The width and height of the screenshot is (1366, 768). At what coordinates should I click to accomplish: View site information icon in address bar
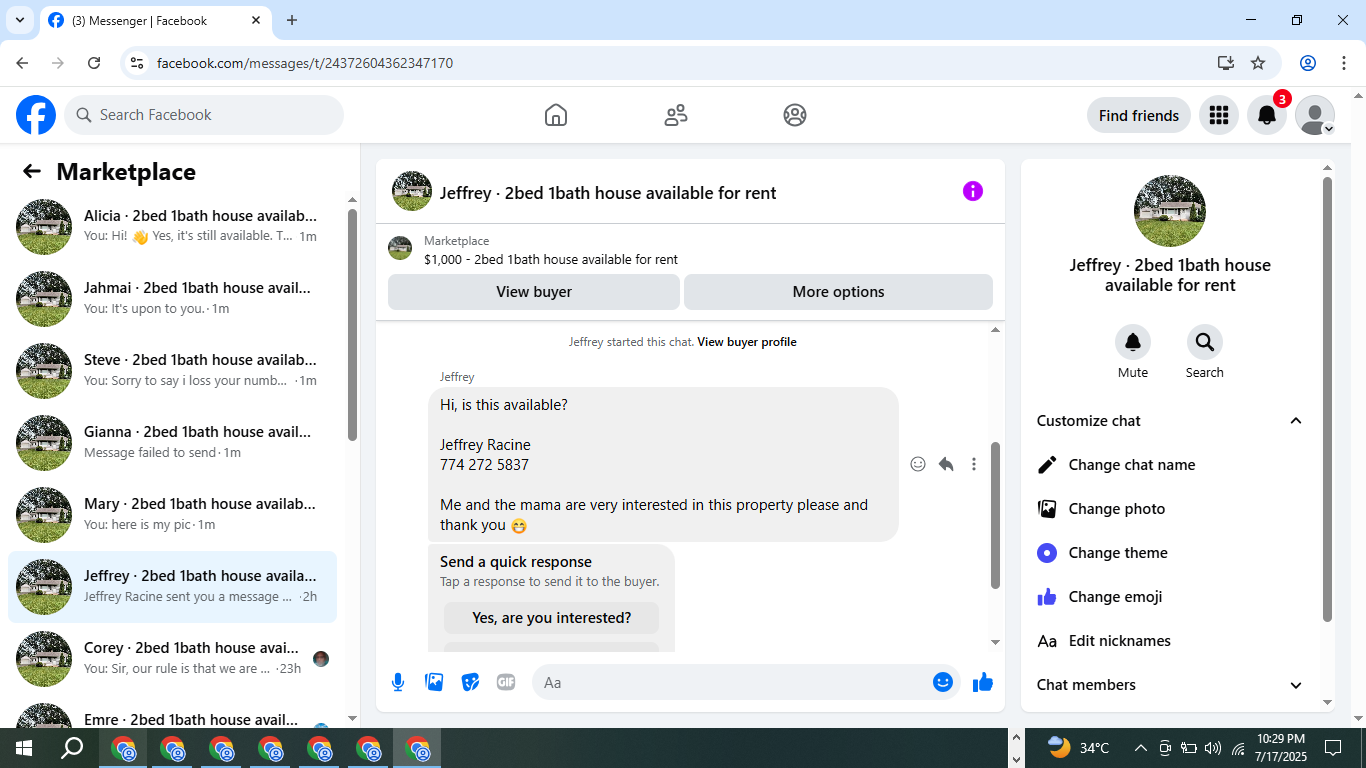(138, 63)
